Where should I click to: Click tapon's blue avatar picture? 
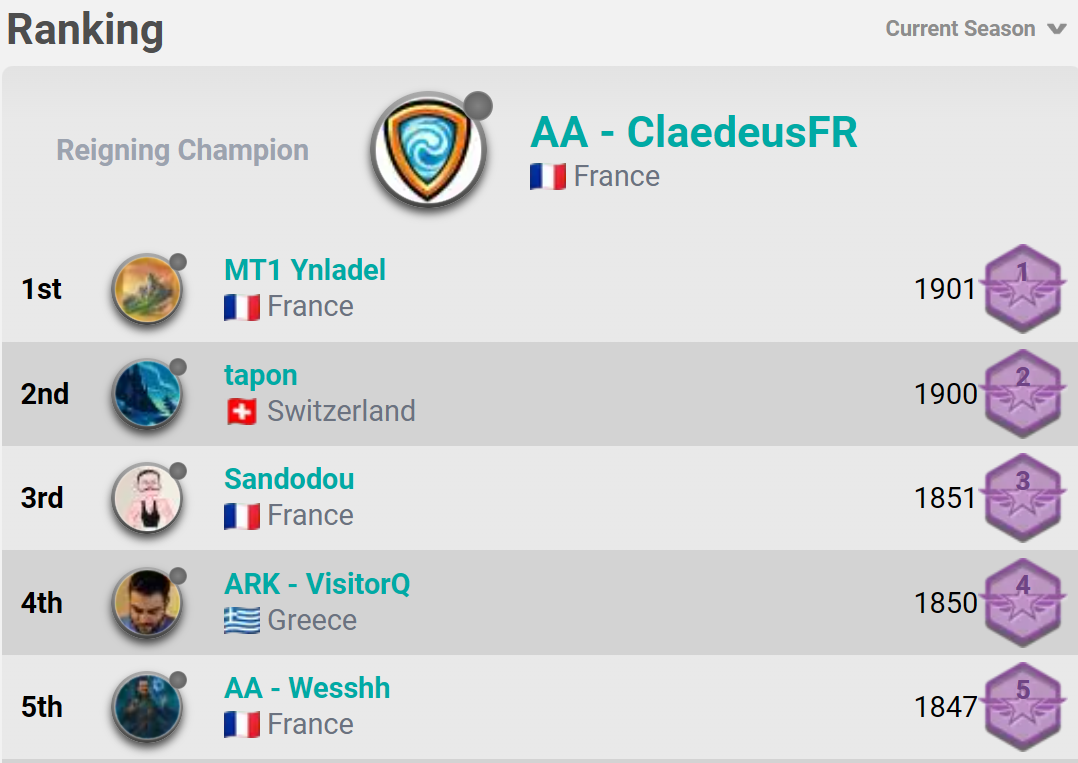[x=147, y=394]
